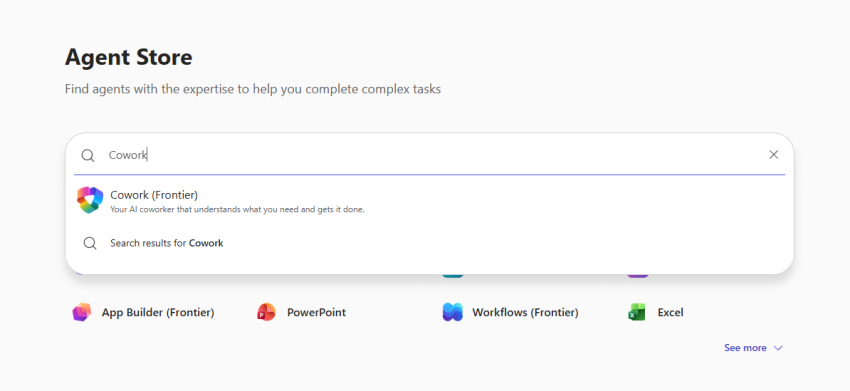This screenshot has width=850, height=391.
Task: Click the Excel icon
Action: click(636, 312)
